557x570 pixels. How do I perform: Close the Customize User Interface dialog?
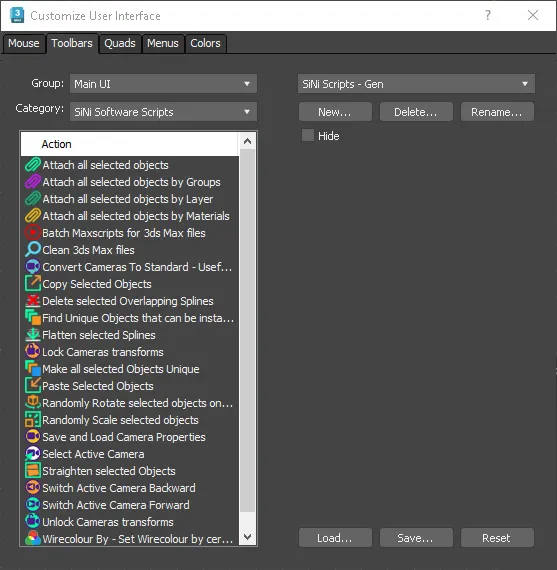(533, 15)
